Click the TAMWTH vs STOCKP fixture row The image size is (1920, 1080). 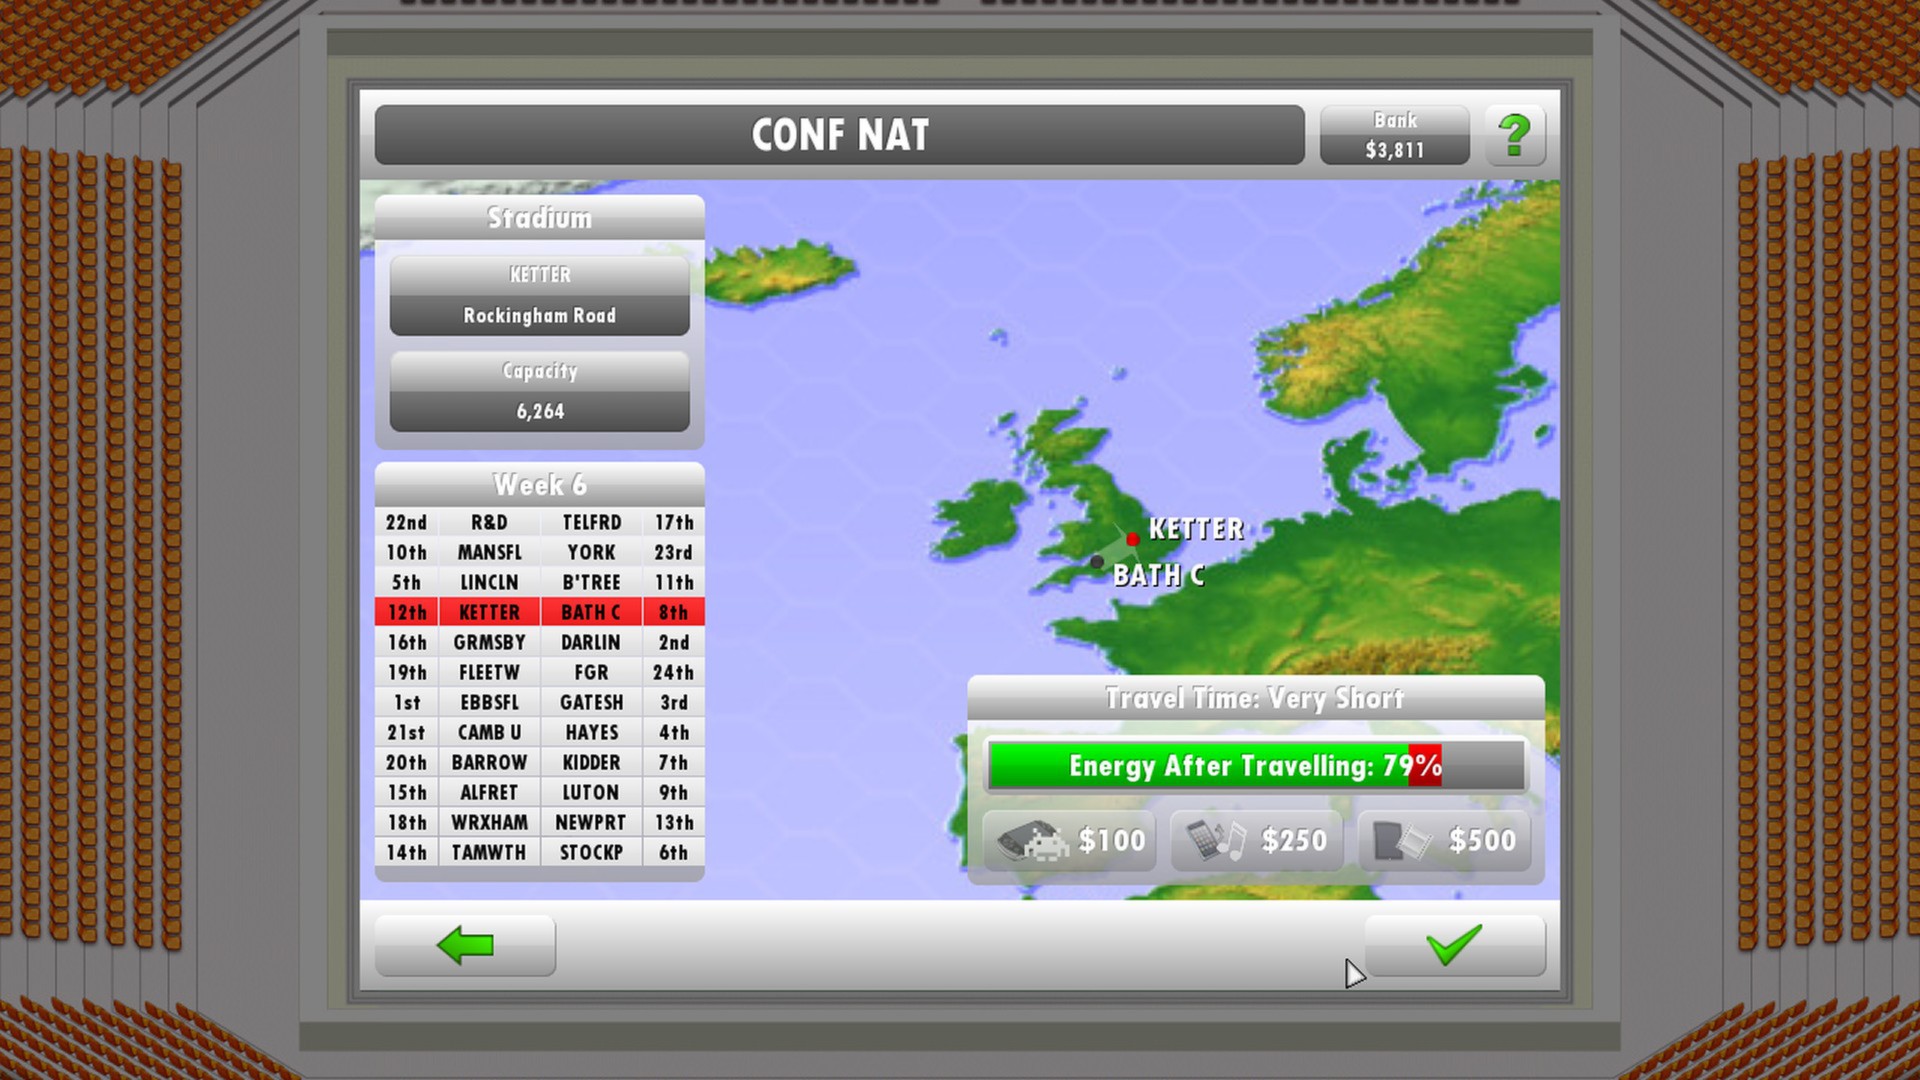540,852
